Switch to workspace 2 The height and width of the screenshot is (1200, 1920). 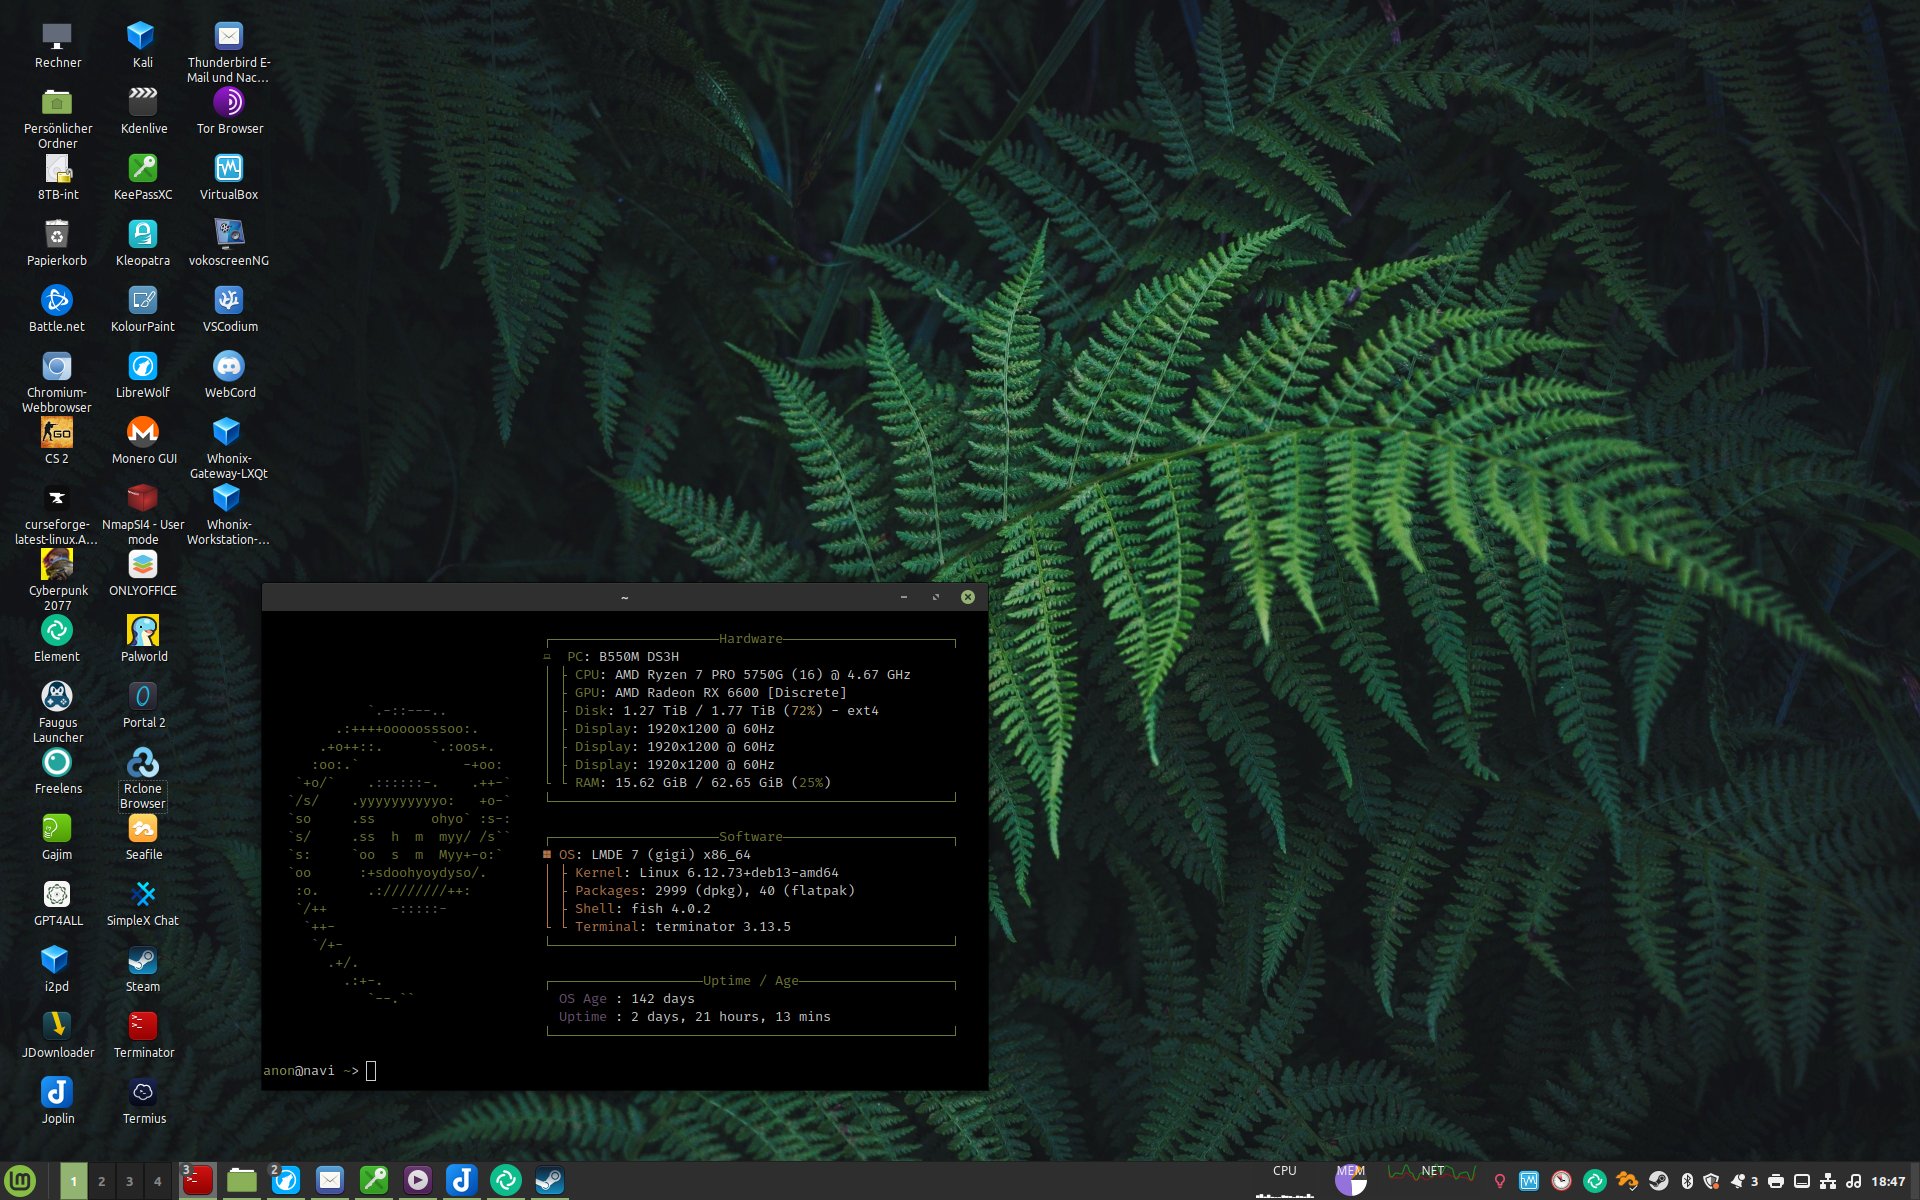click(x=101, y=1181)
